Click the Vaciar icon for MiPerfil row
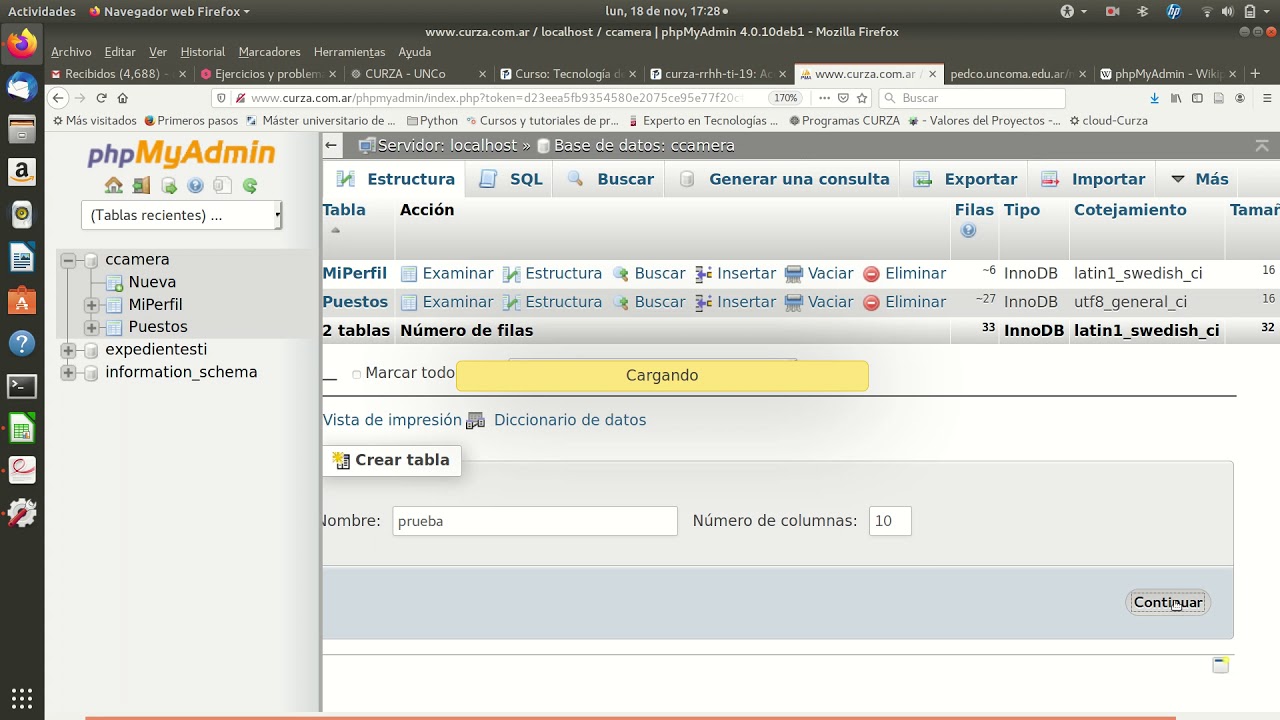This screenshot has width=1280, height=720. (x=794, y=274)
